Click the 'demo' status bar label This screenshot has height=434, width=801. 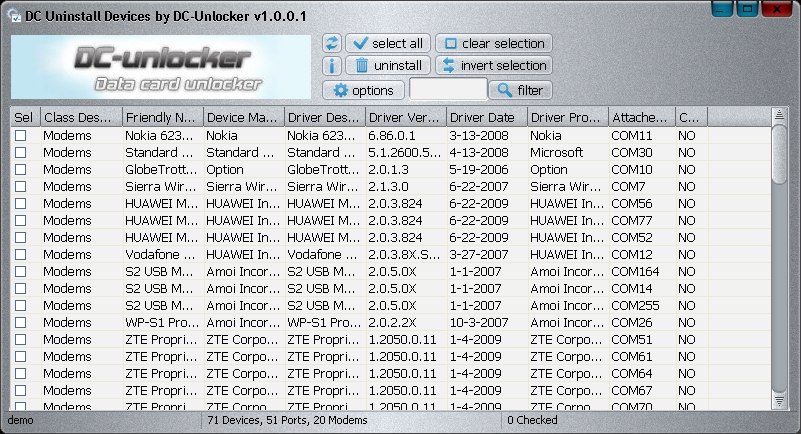pyautogui.click(x=20, y=420)
